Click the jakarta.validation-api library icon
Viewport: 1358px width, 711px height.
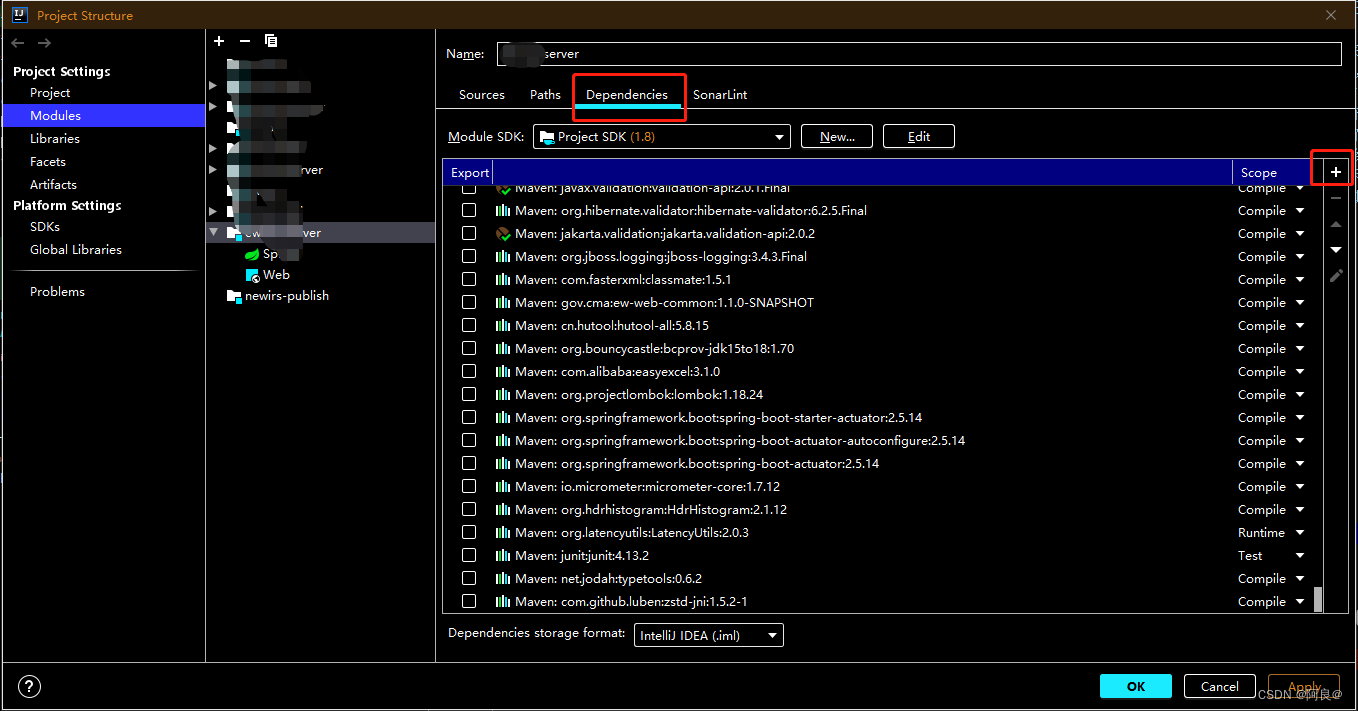tap(503, 234)
